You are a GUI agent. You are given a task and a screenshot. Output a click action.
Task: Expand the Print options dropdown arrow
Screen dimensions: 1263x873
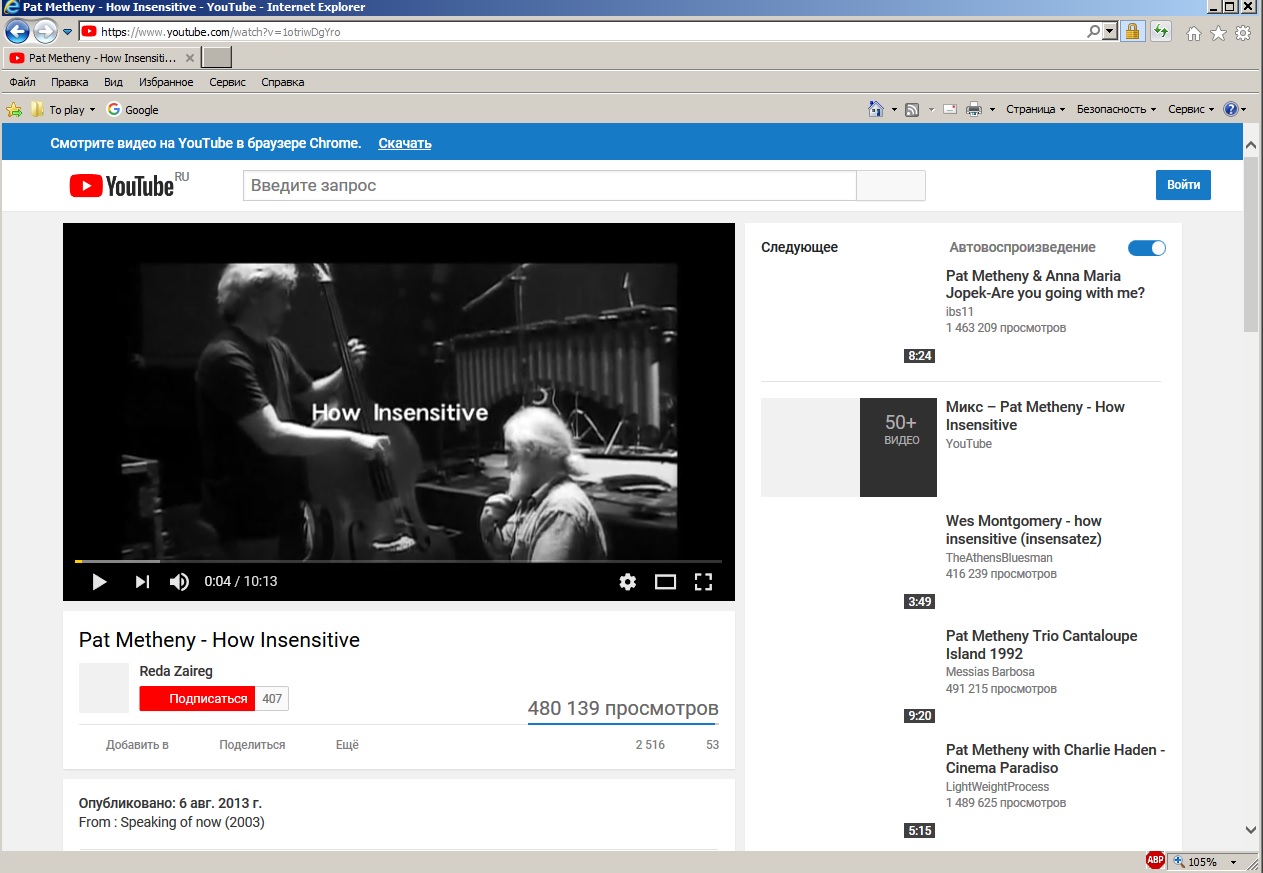[x=992, y=109]
